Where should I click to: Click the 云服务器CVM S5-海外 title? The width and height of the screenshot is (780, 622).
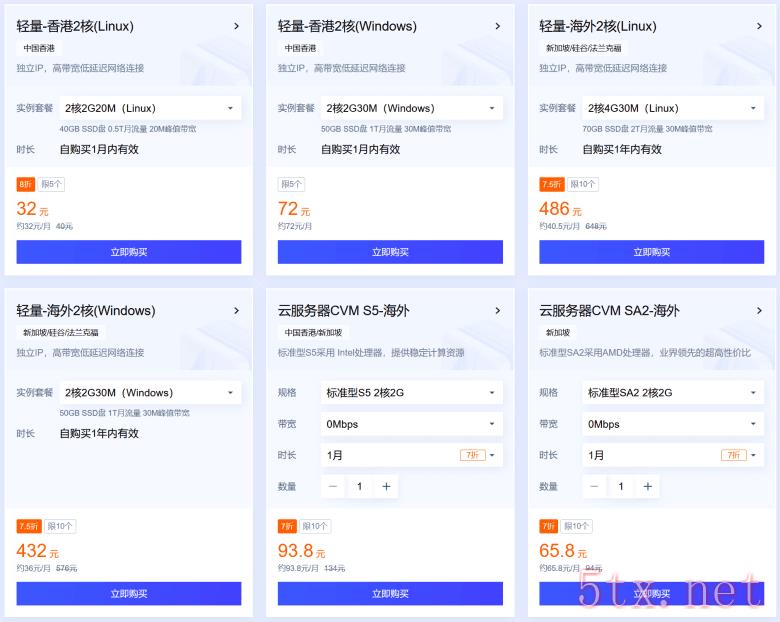point(344,311)
